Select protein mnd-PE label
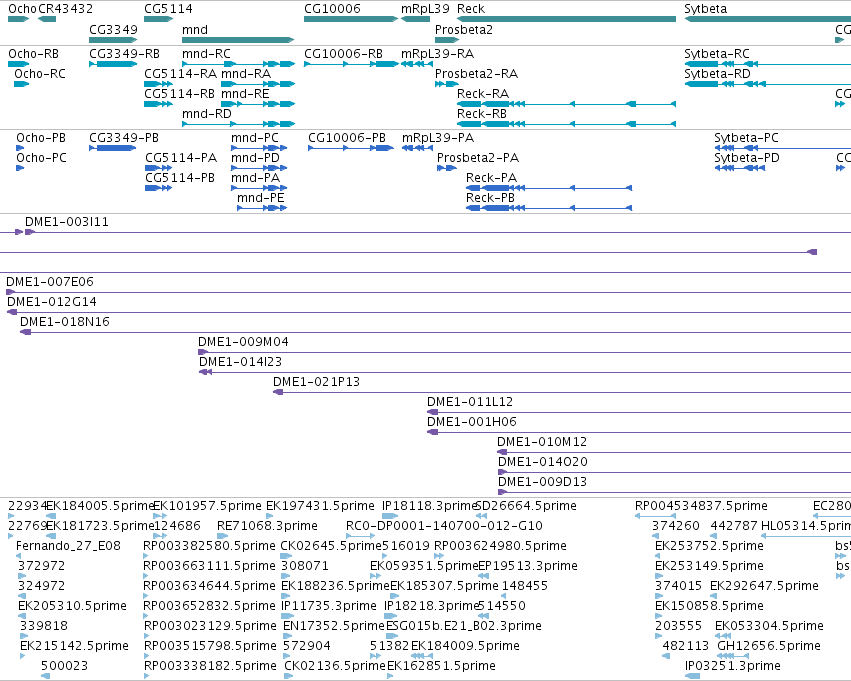Image resolution: width=851 pixels, height=681 pixels. [261, 198]
